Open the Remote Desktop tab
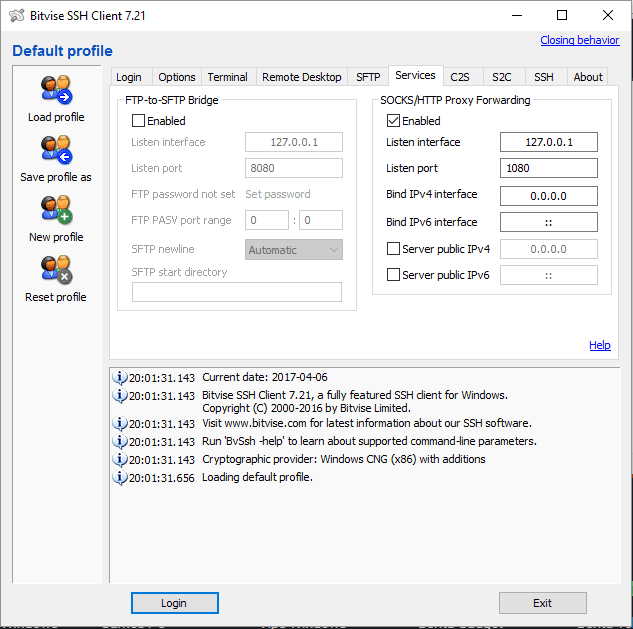The height and width of the screenshot is (629, 633). click(302, 77)
